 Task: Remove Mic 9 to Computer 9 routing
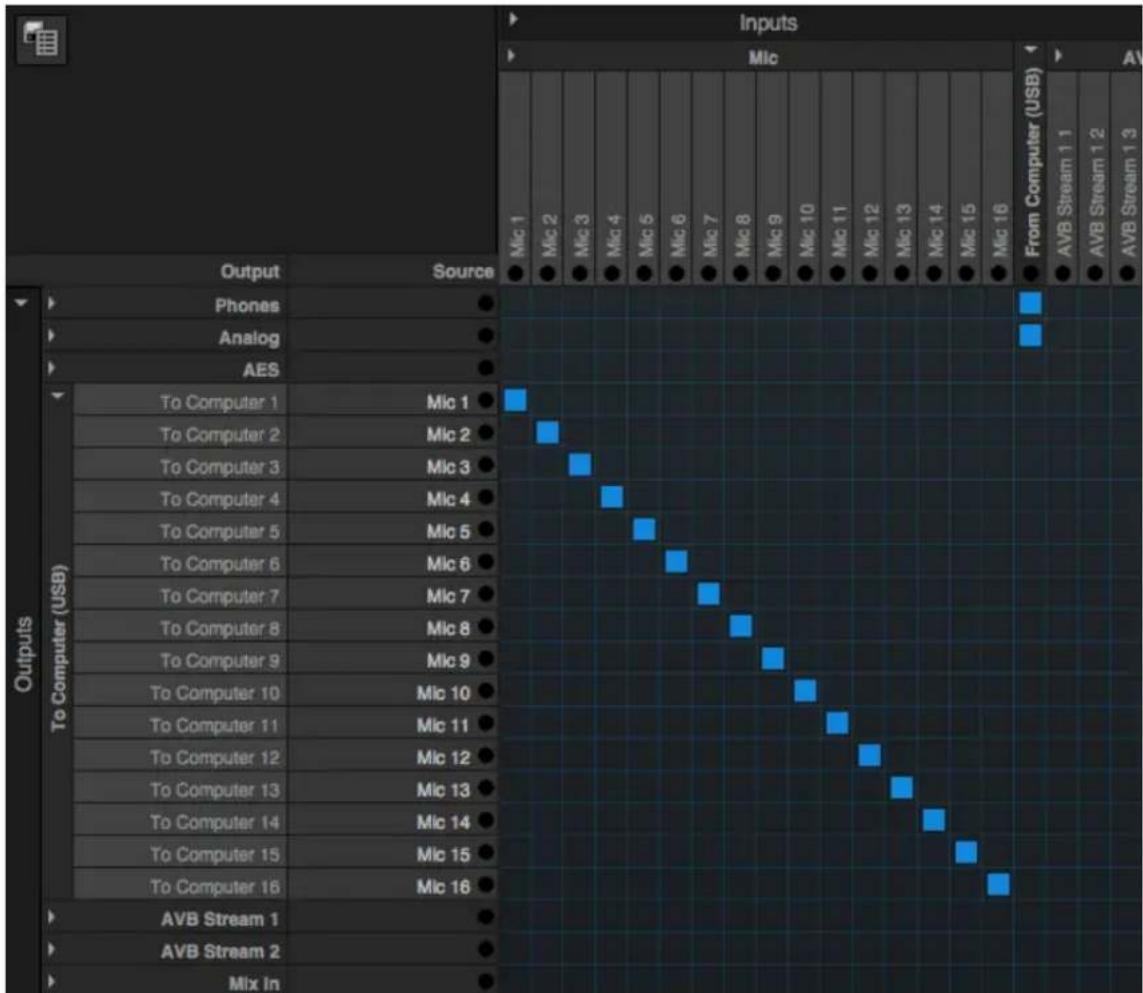pyautogui.click(x=773, y=658)
